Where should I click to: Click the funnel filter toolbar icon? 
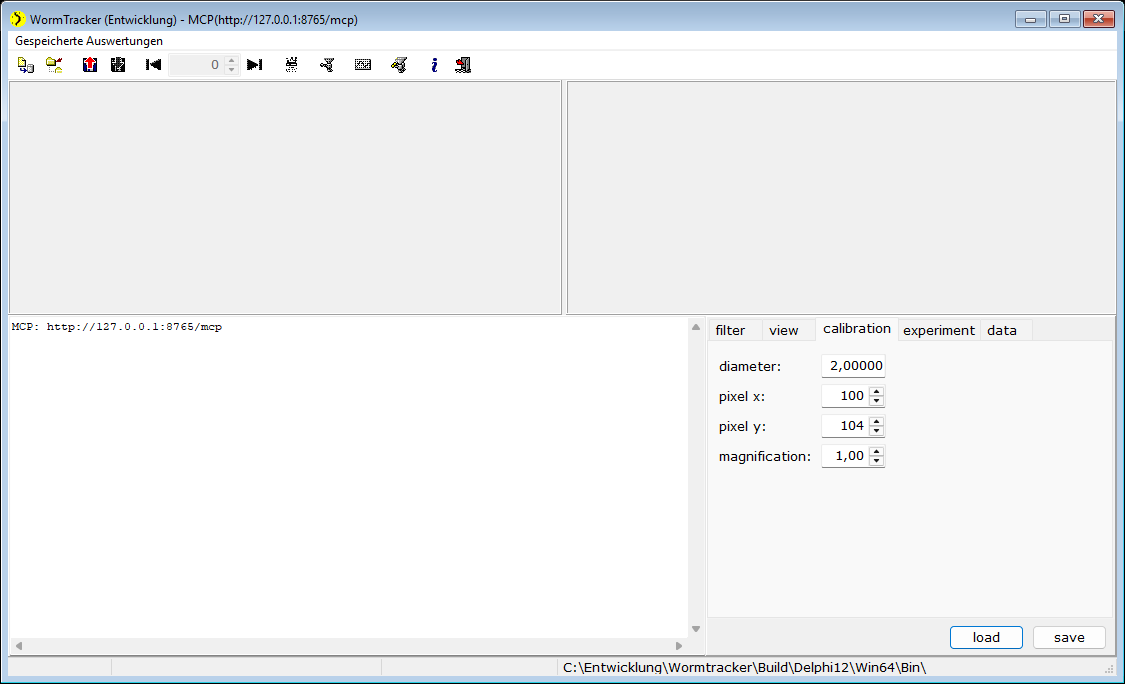tap(327, 65)
